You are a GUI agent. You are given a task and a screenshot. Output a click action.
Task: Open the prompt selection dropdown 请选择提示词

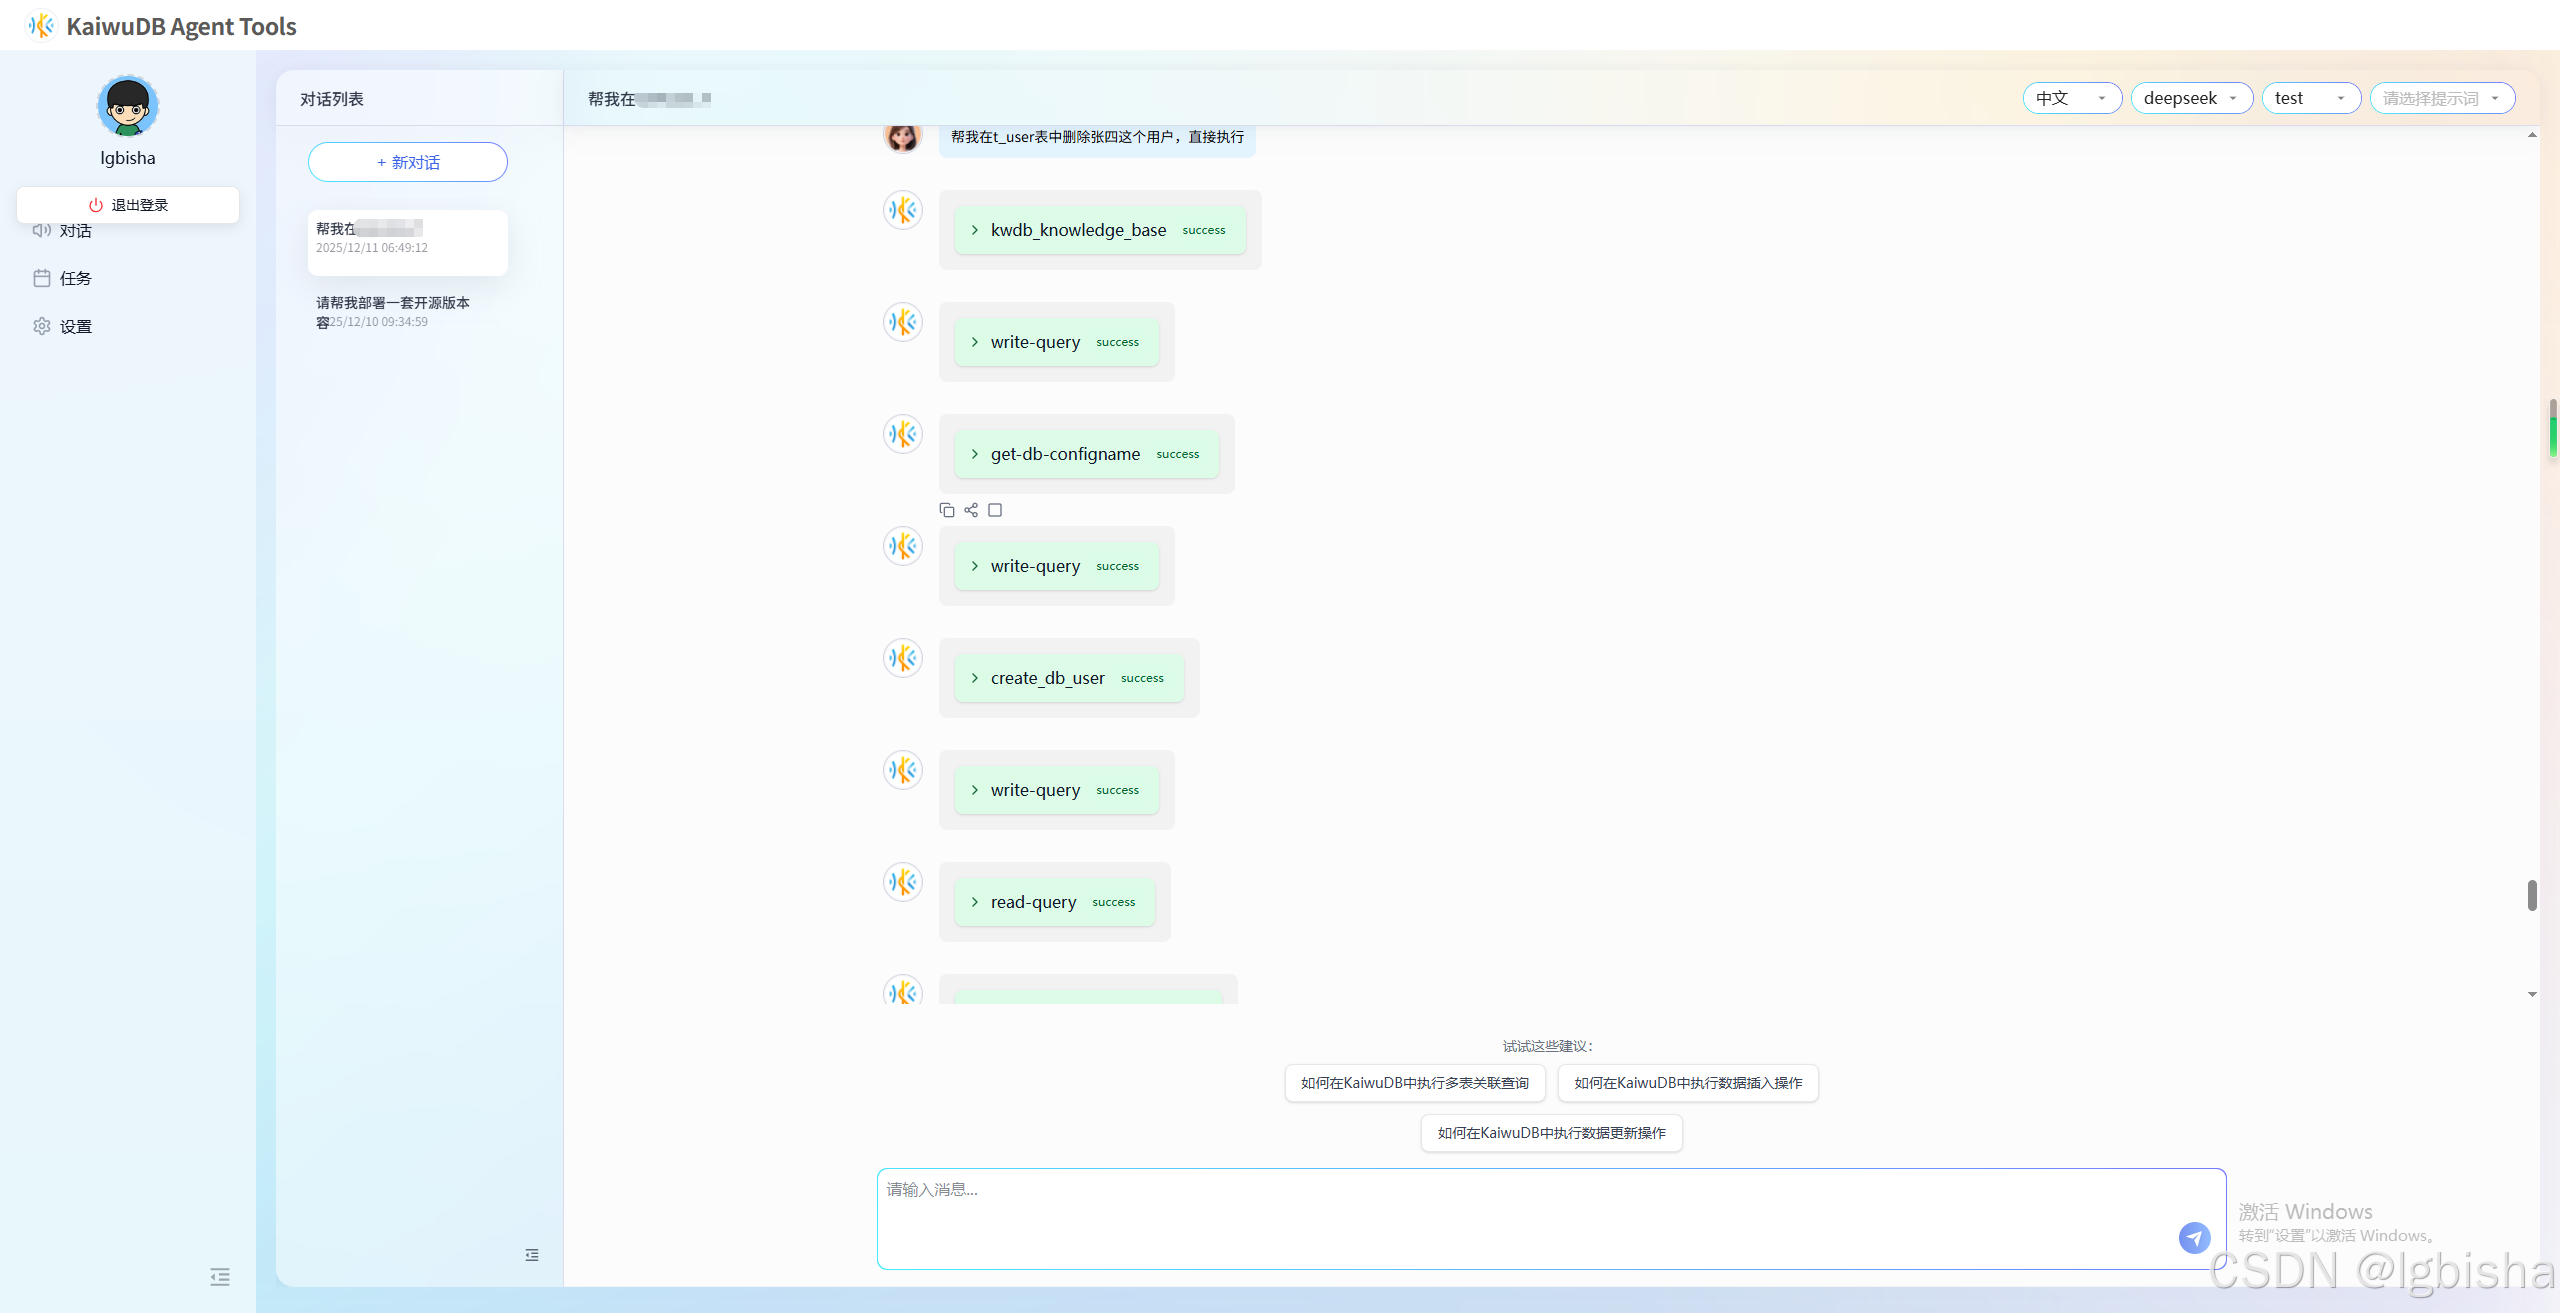coord(2441,98)
